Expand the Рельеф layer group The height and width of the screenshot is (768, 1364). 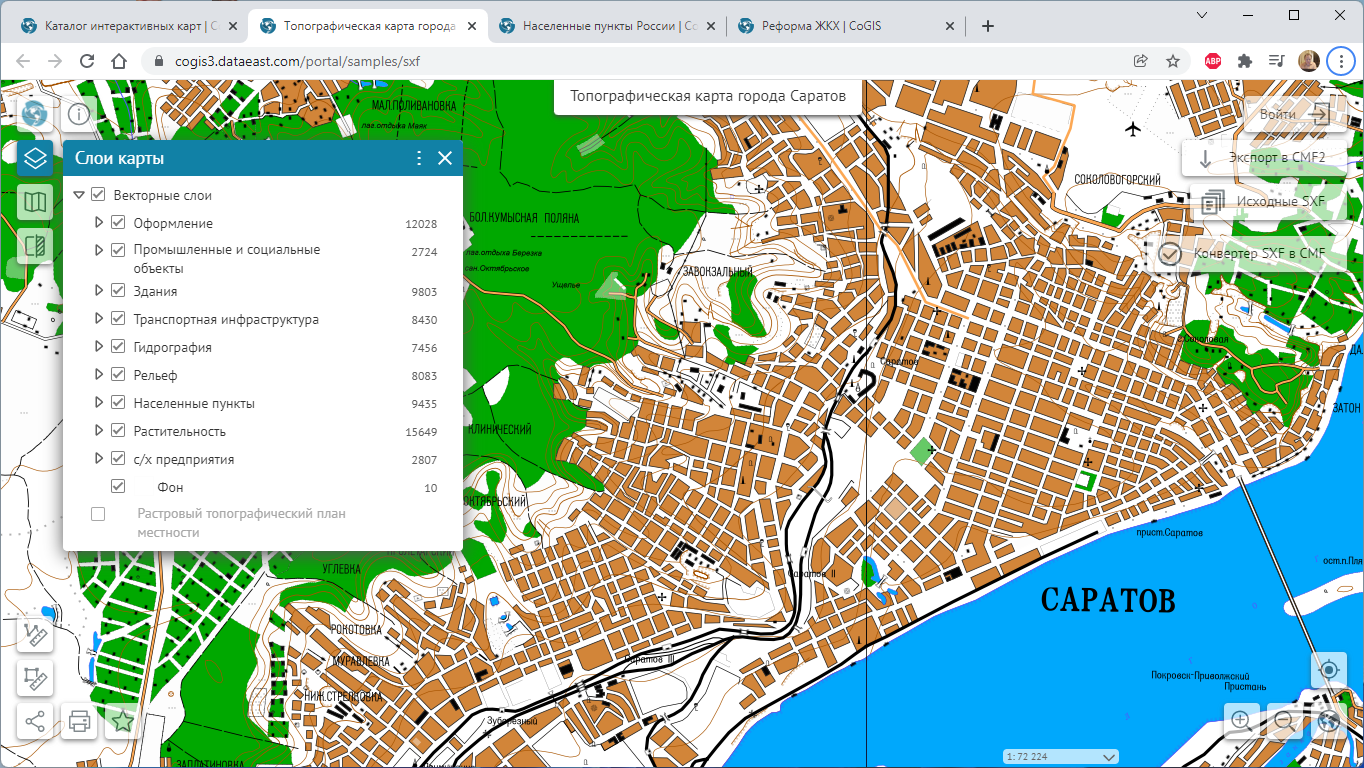click(x=99, y=375)
